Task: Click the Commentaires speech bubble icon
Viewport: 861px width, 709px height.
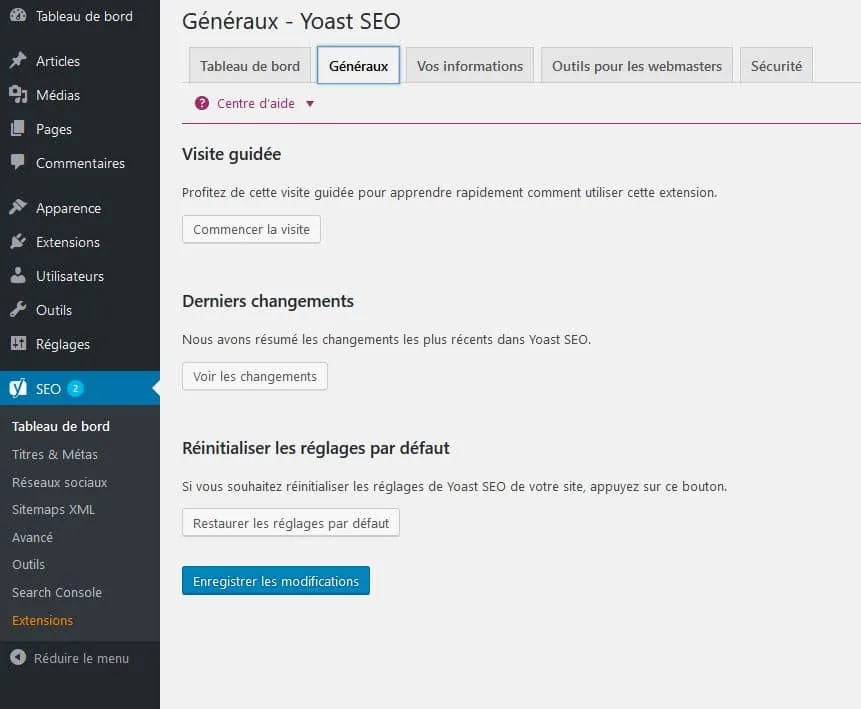Action: 18,162
